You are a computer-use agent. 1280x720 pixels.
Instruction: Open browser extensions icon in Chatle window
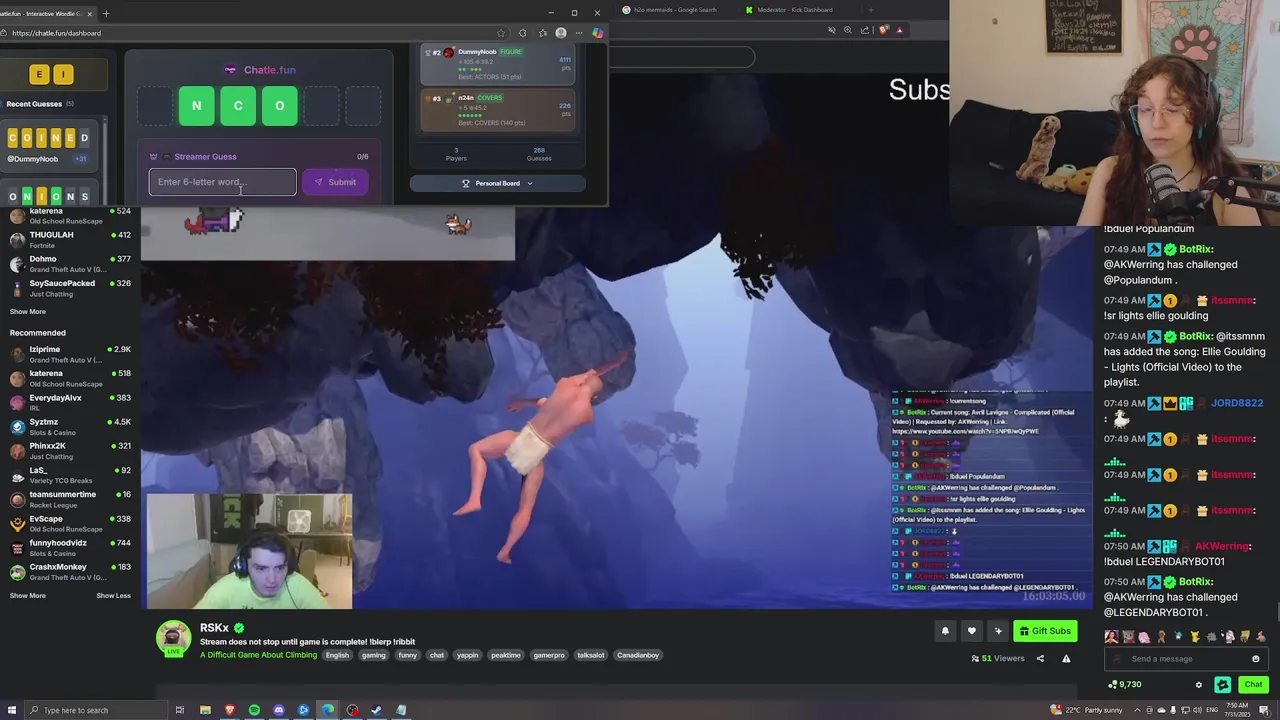coord(522,33)
